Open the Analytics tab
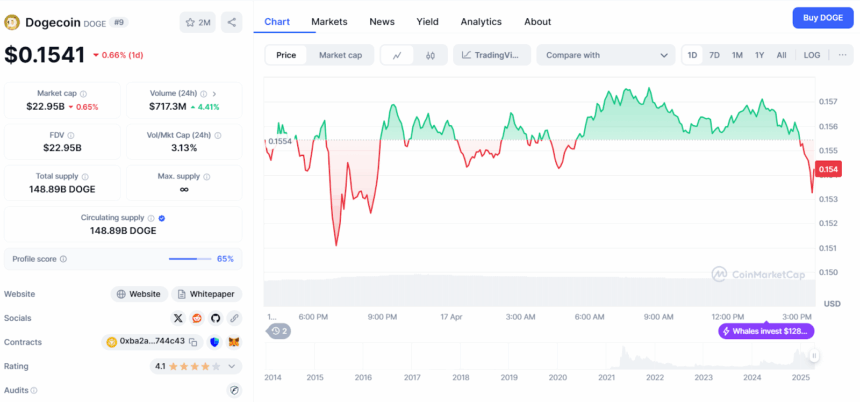 (x=481, y=22)
